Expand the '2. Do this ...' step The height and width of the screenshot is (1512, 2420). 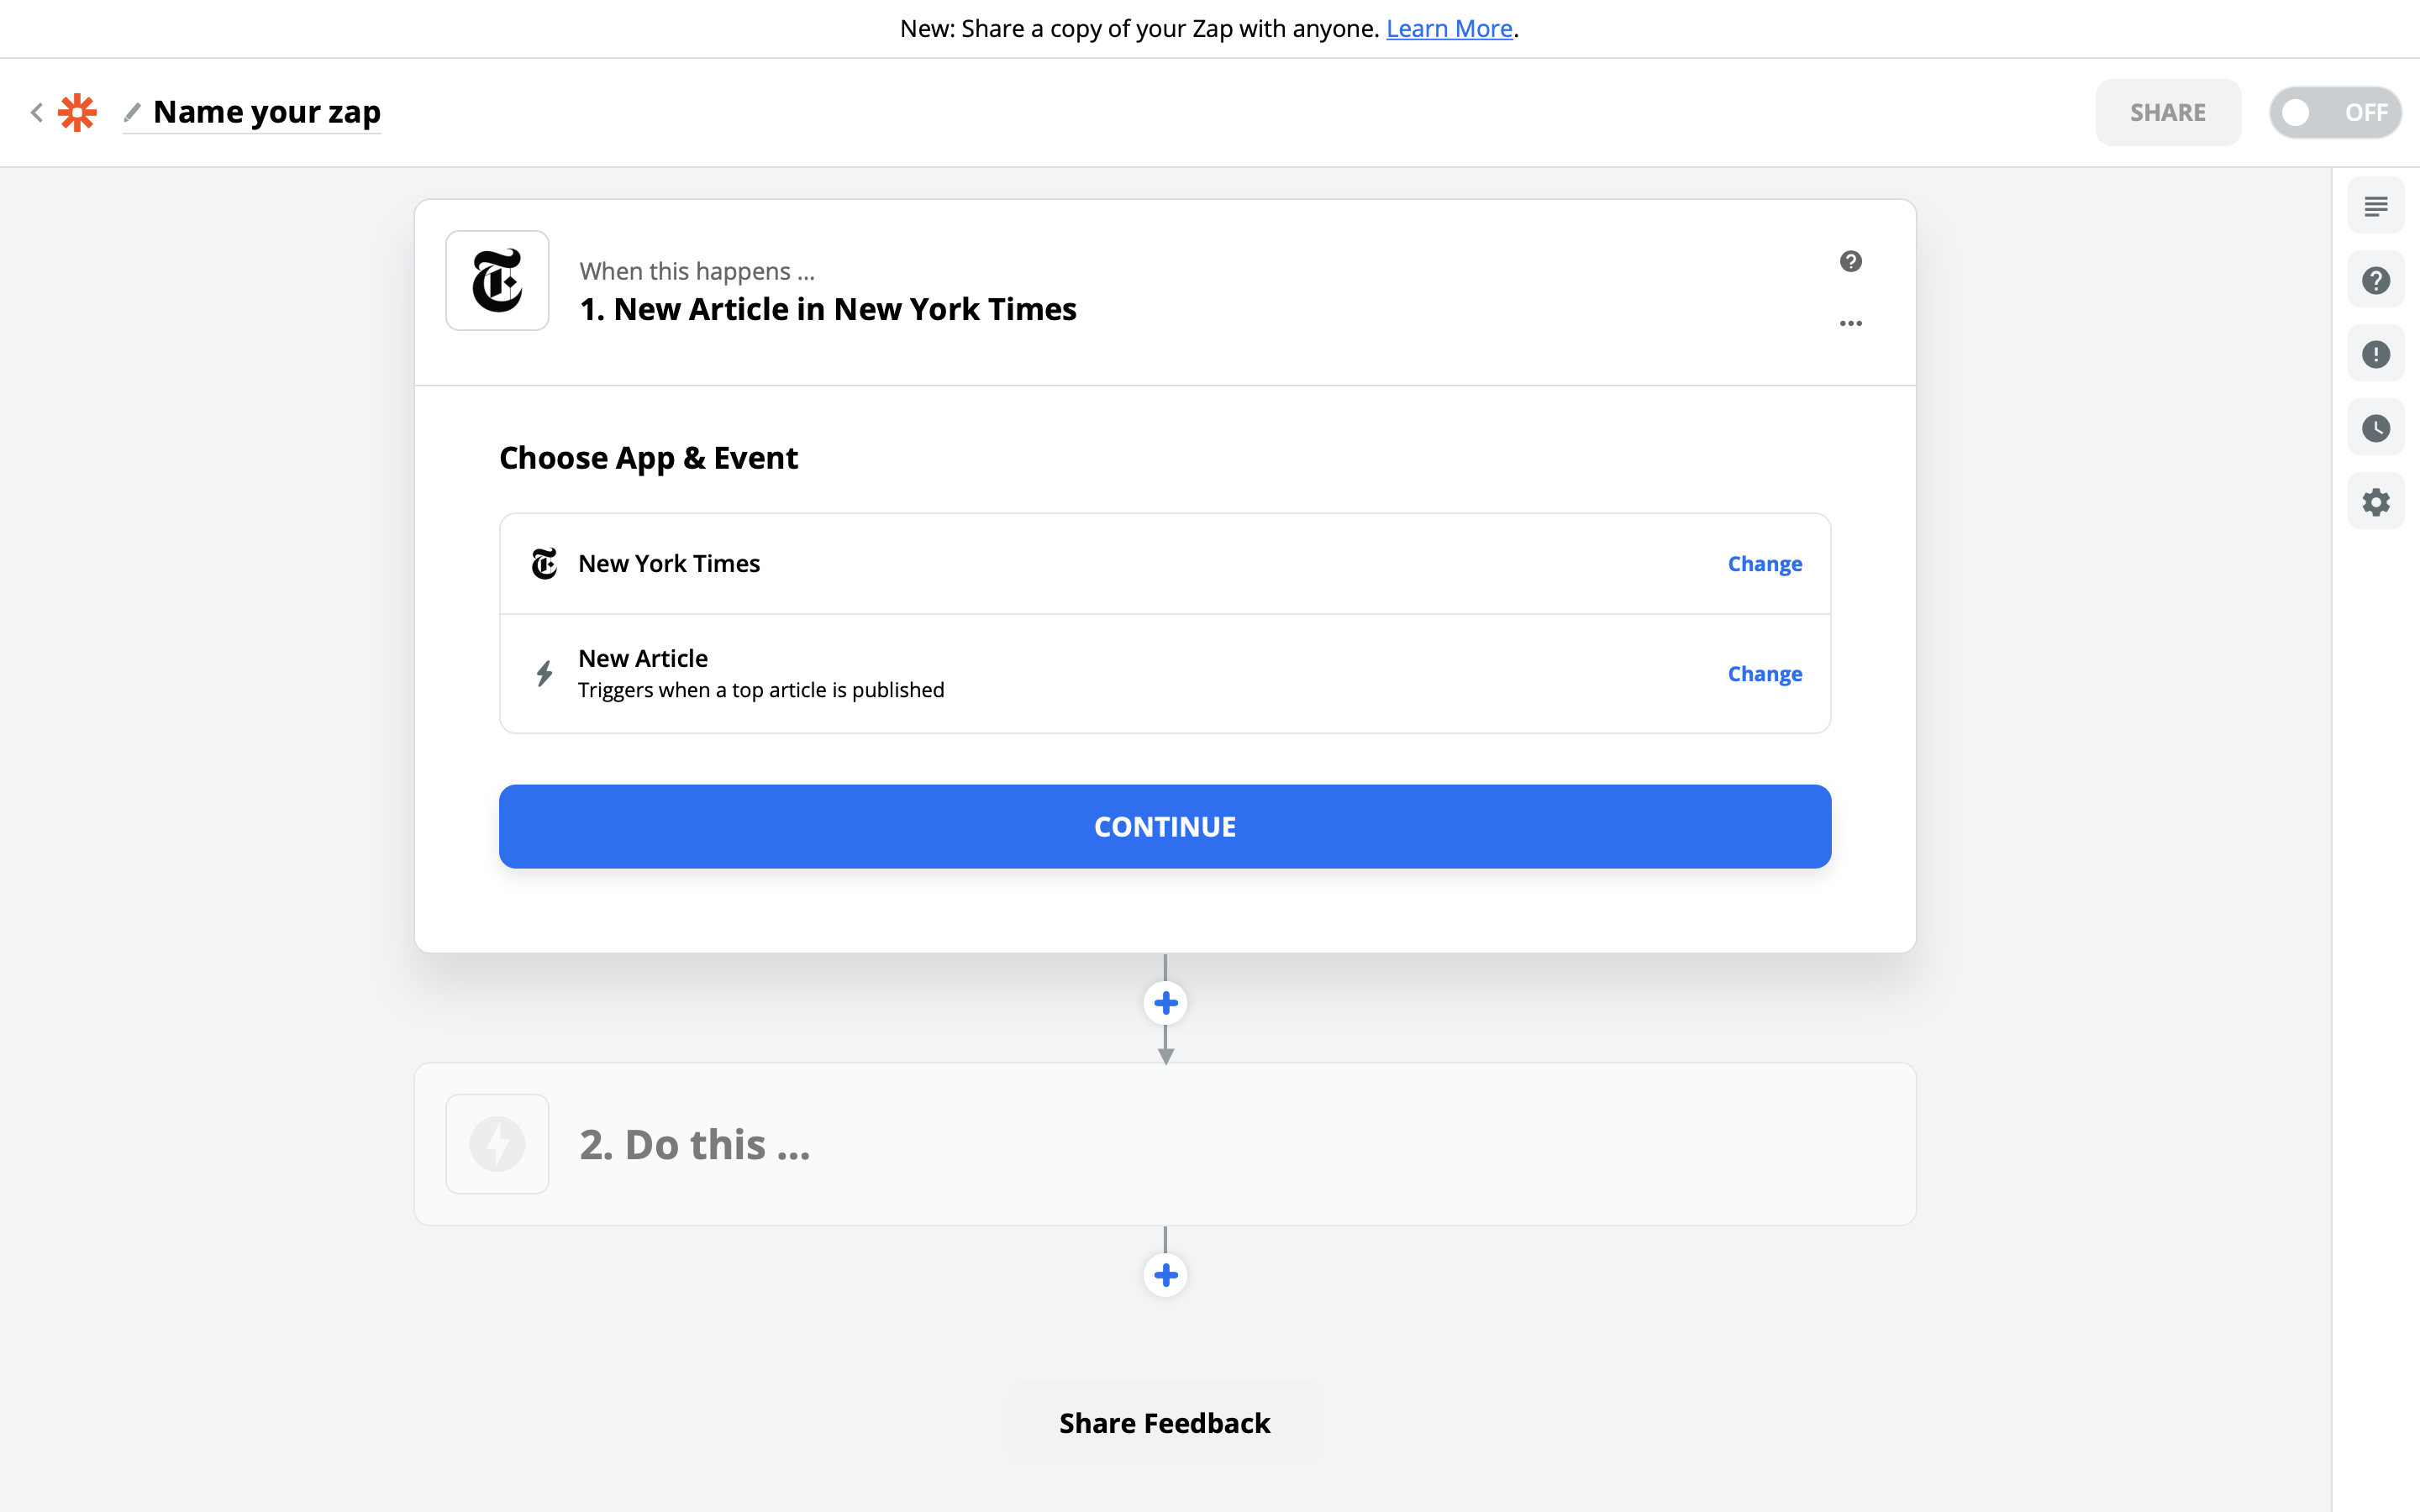point(1165,1144)
